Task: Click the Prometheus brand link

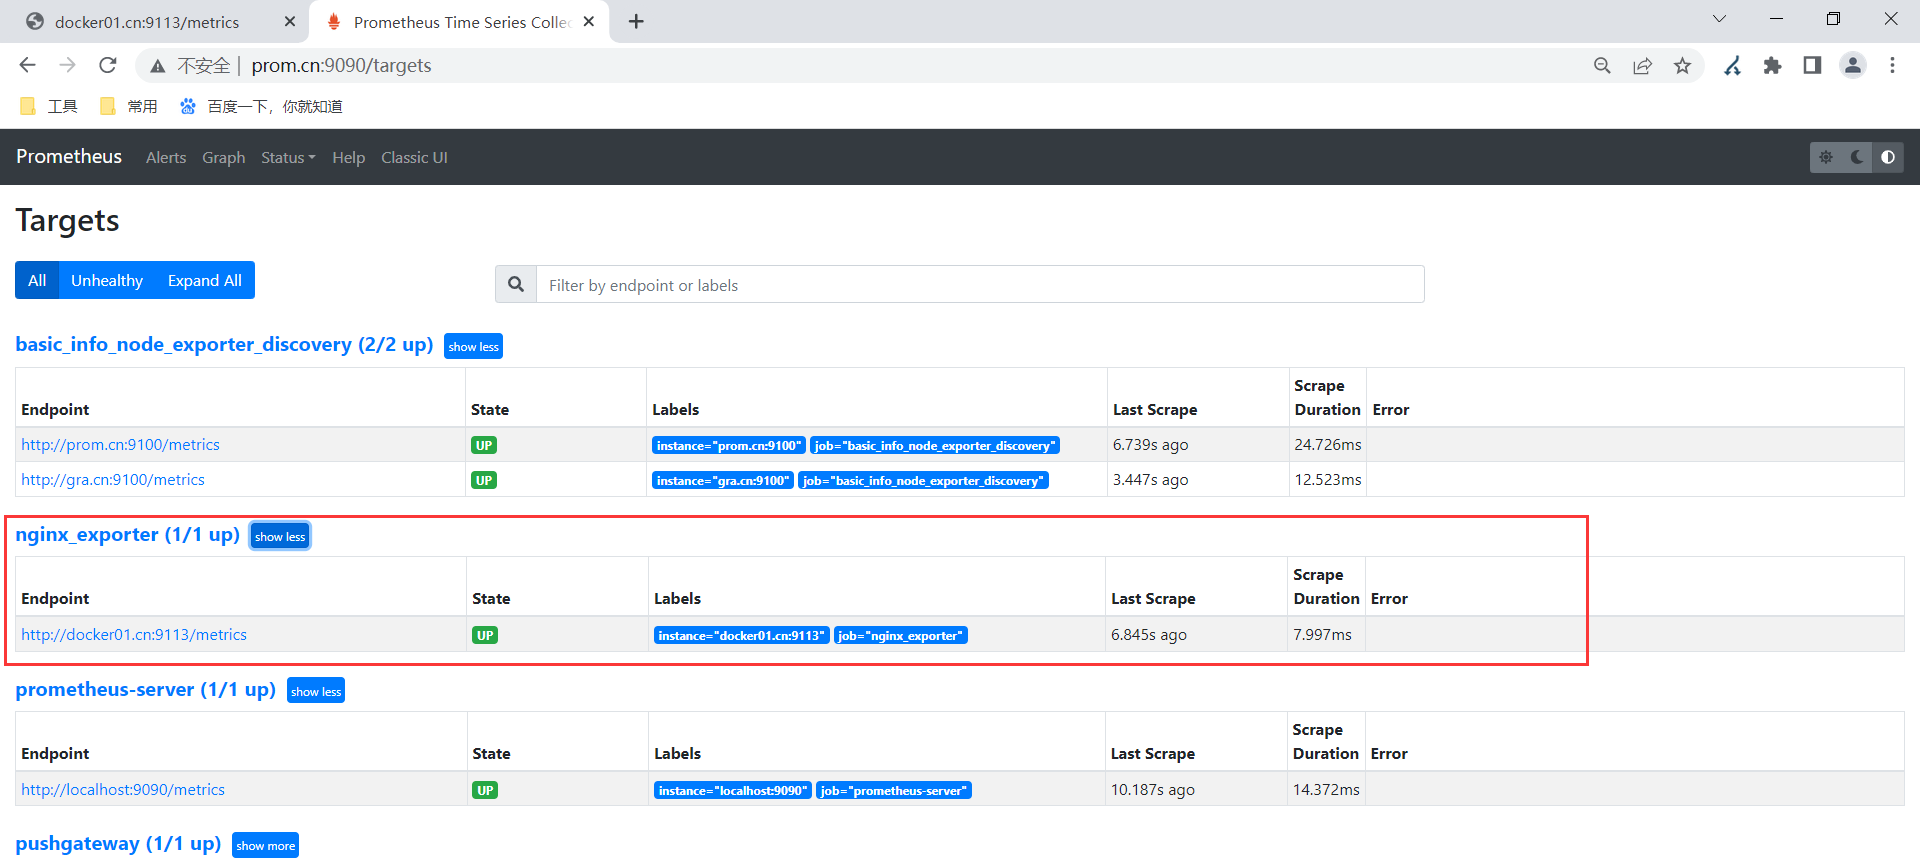Action: (69, 157)
